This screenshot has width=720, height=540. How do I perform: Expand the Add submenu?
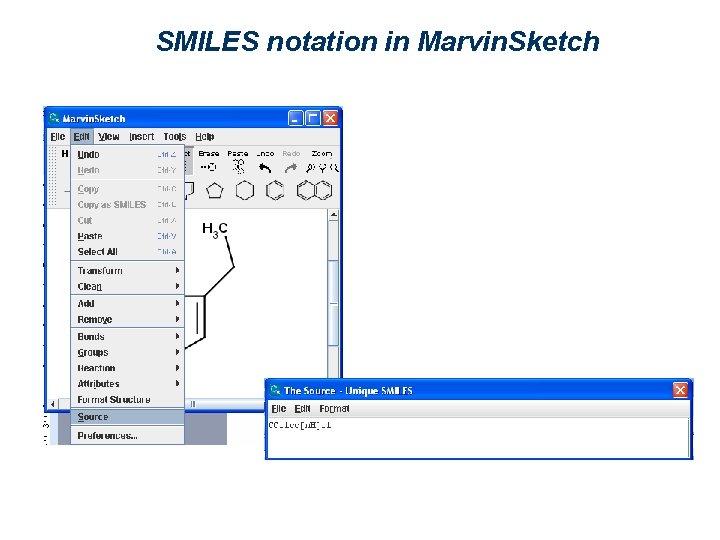click(127, 304)
